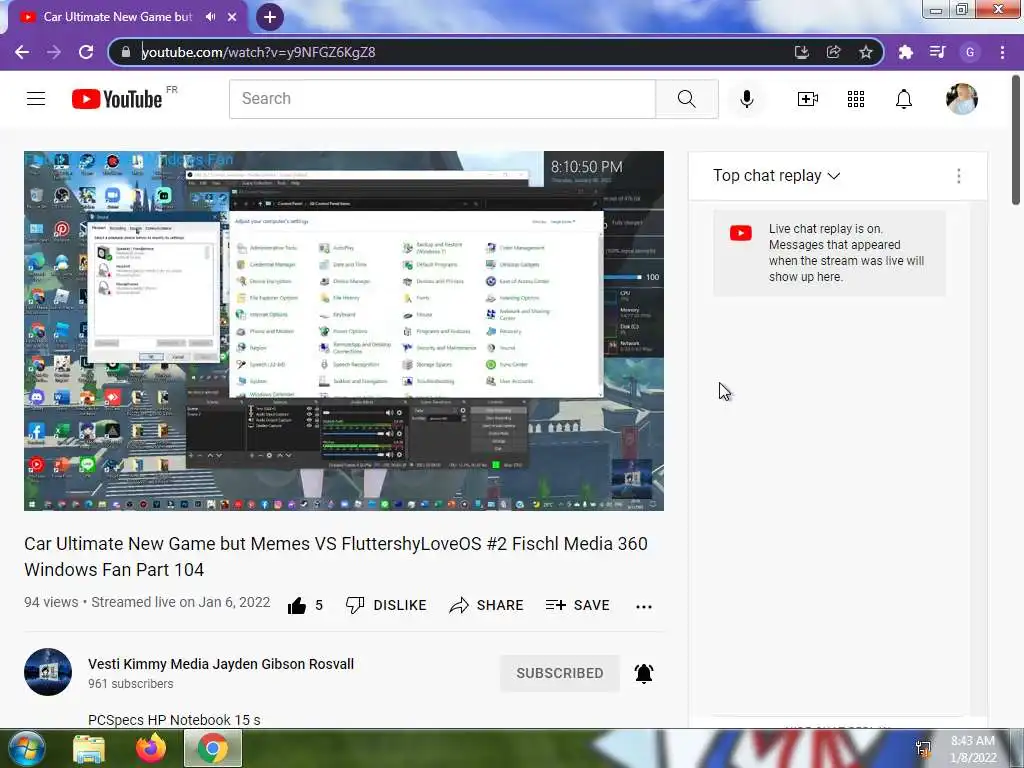
Task: Close the Car Ultimate New Game tab
Action: click(x=232, y=17)
